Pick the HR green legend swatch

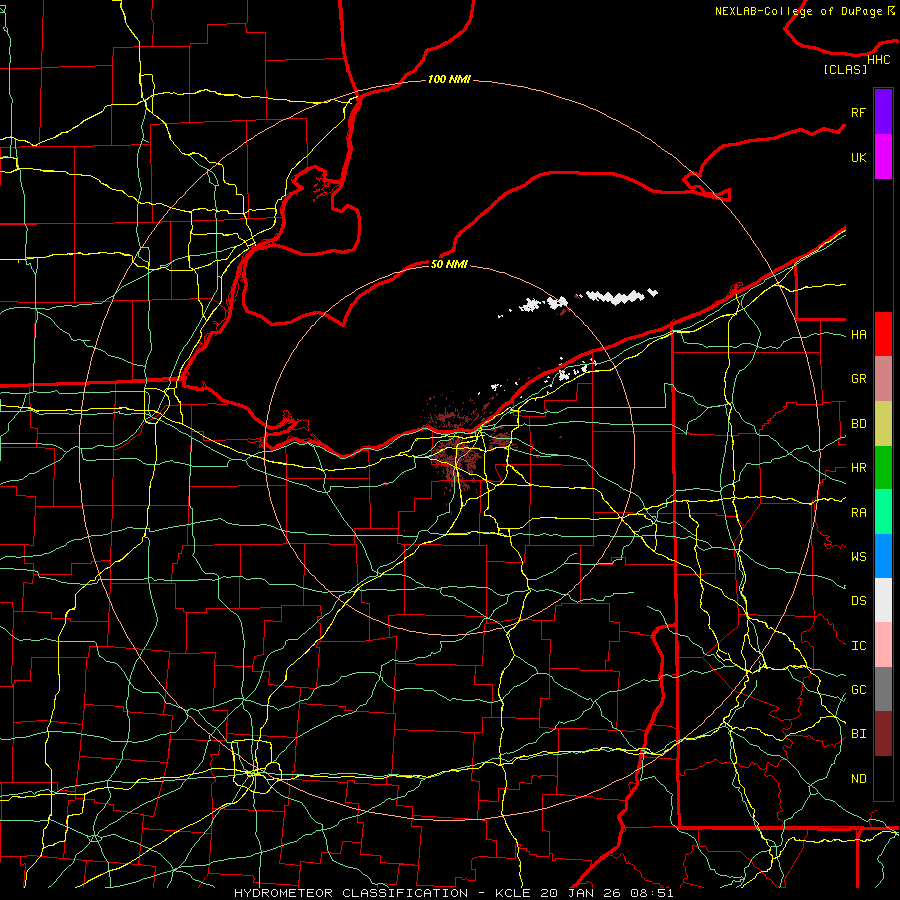click(x=883, y=468)
